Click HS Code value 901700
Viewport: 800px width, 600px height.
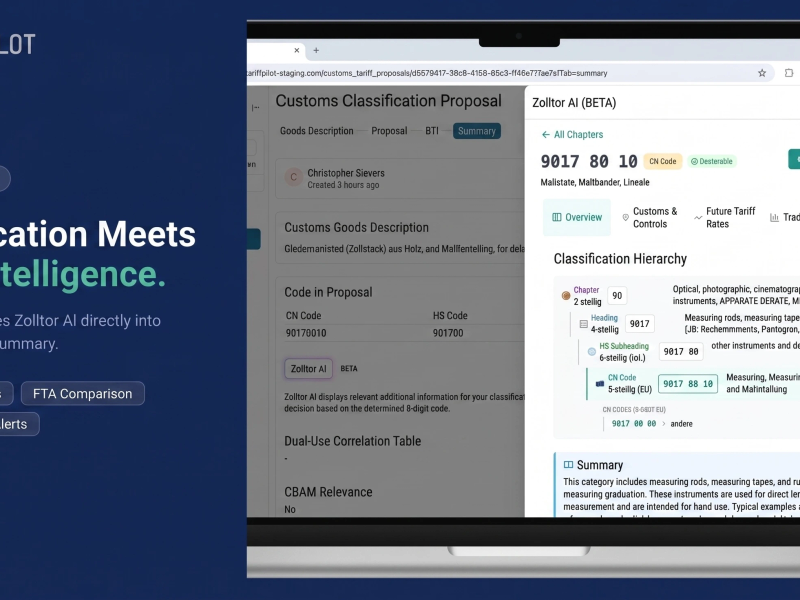point(448,333)
